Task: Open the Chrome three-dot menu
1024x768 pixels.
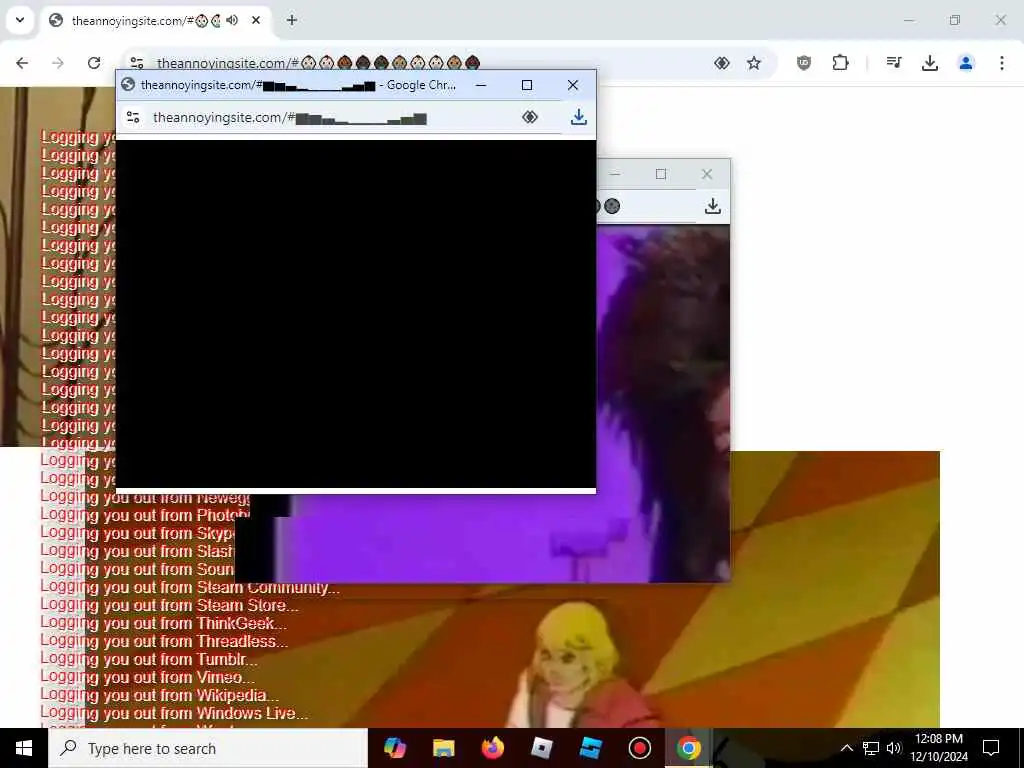Action: click(x=1002, y=63)
